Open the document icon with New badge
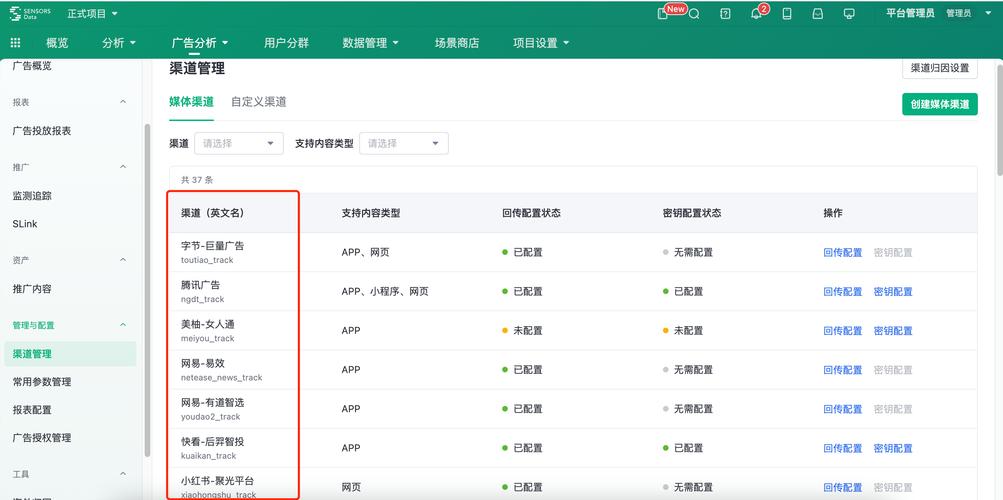This screenshot has width=1003, height=500. [663, 13]
